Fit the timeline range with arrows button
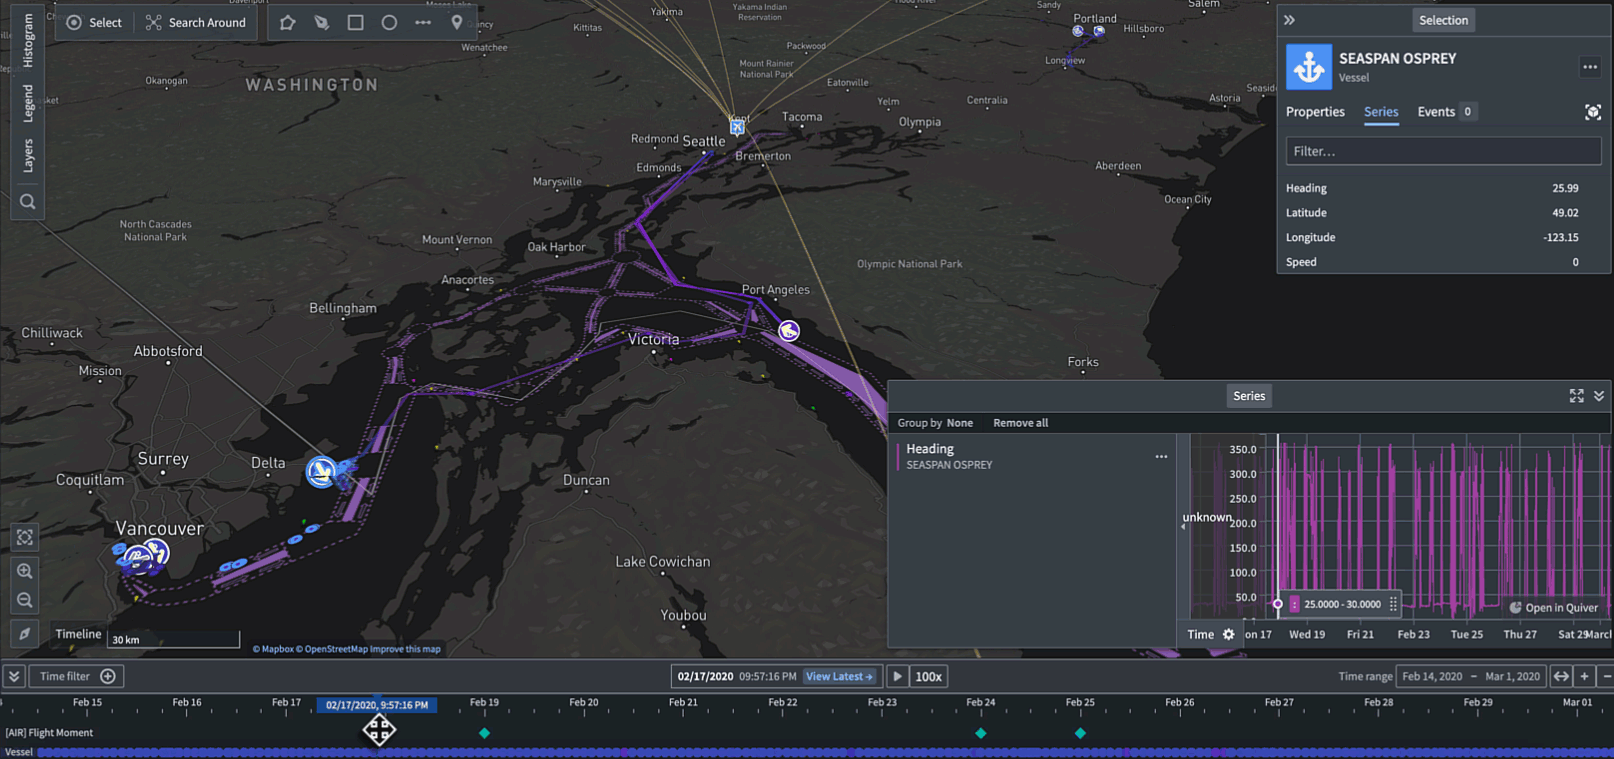 (1561, 676)
